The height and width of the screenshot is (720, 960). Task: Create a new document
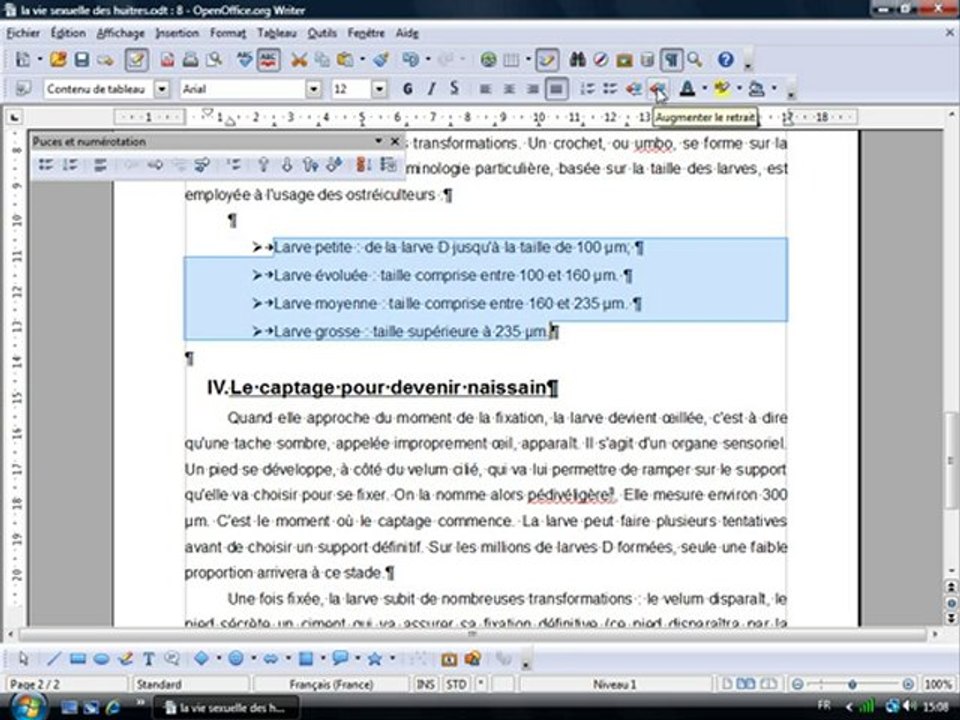pos(23,59)
